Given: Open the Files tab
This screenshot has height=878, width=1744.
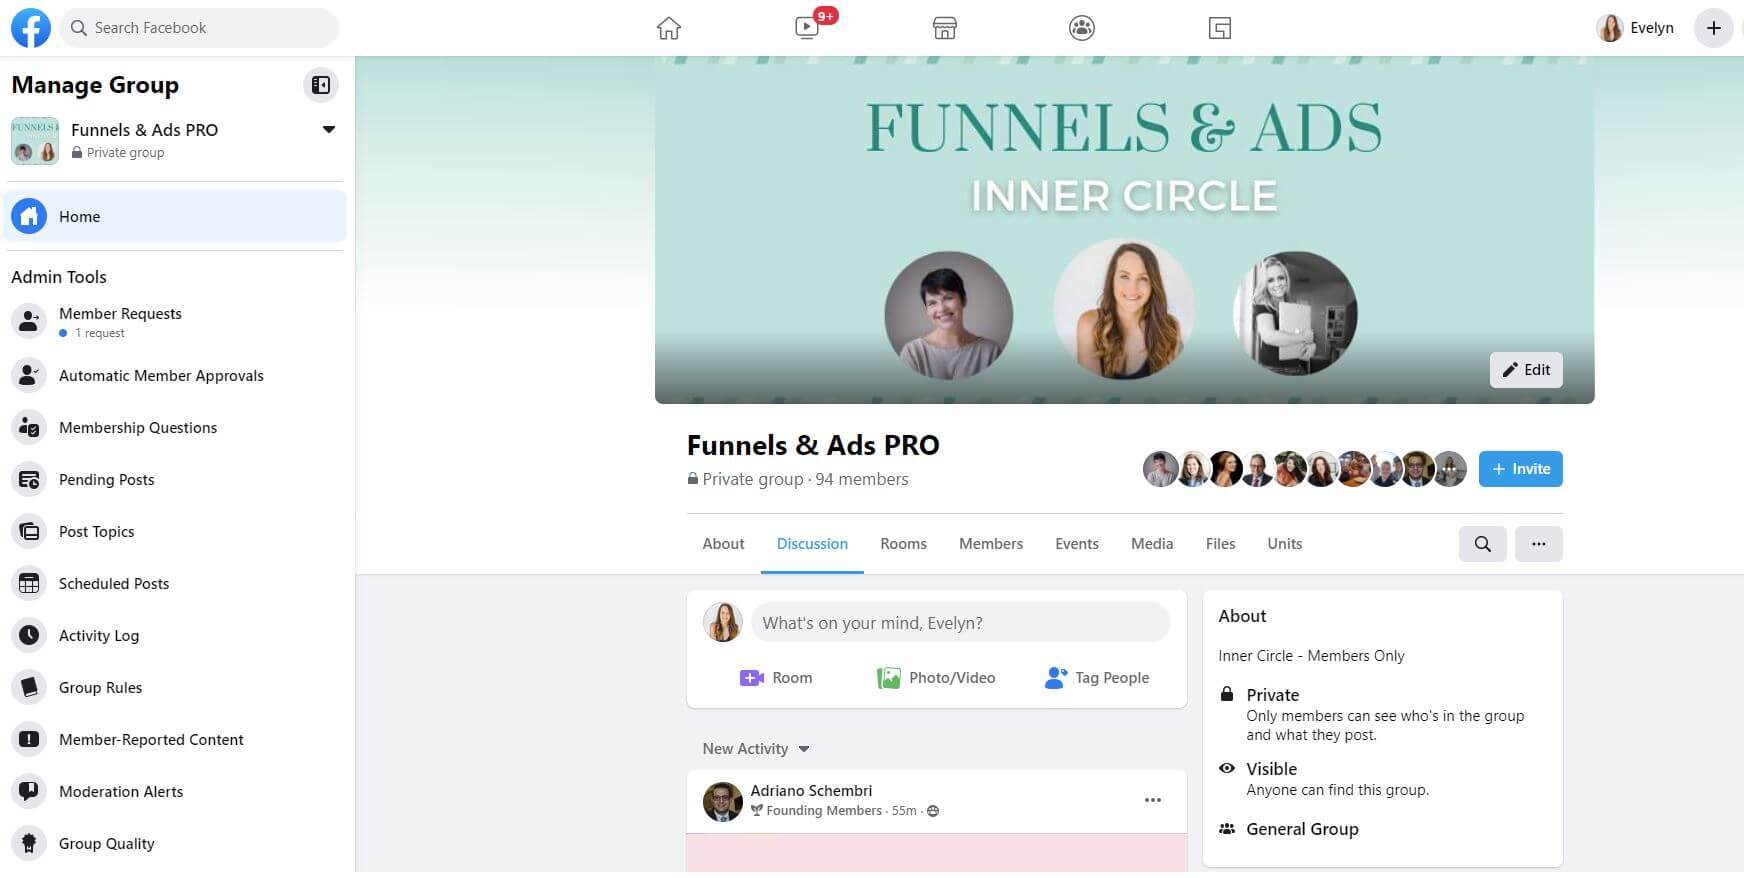Looking at the screenshot, I should point(1220,544).
